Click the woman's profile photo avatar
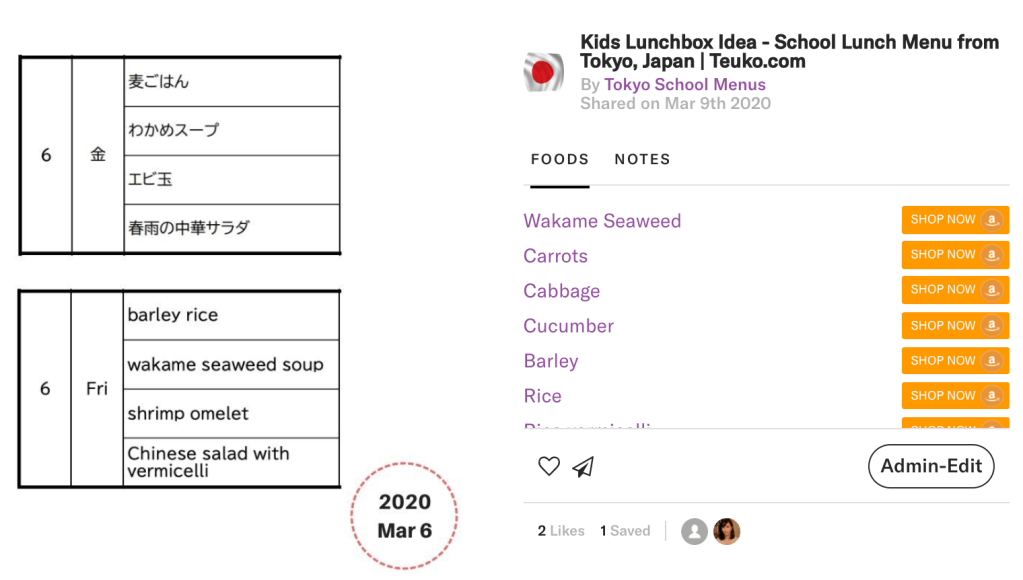This screenshot has width=1023, height=580. (x=726, y=531)
